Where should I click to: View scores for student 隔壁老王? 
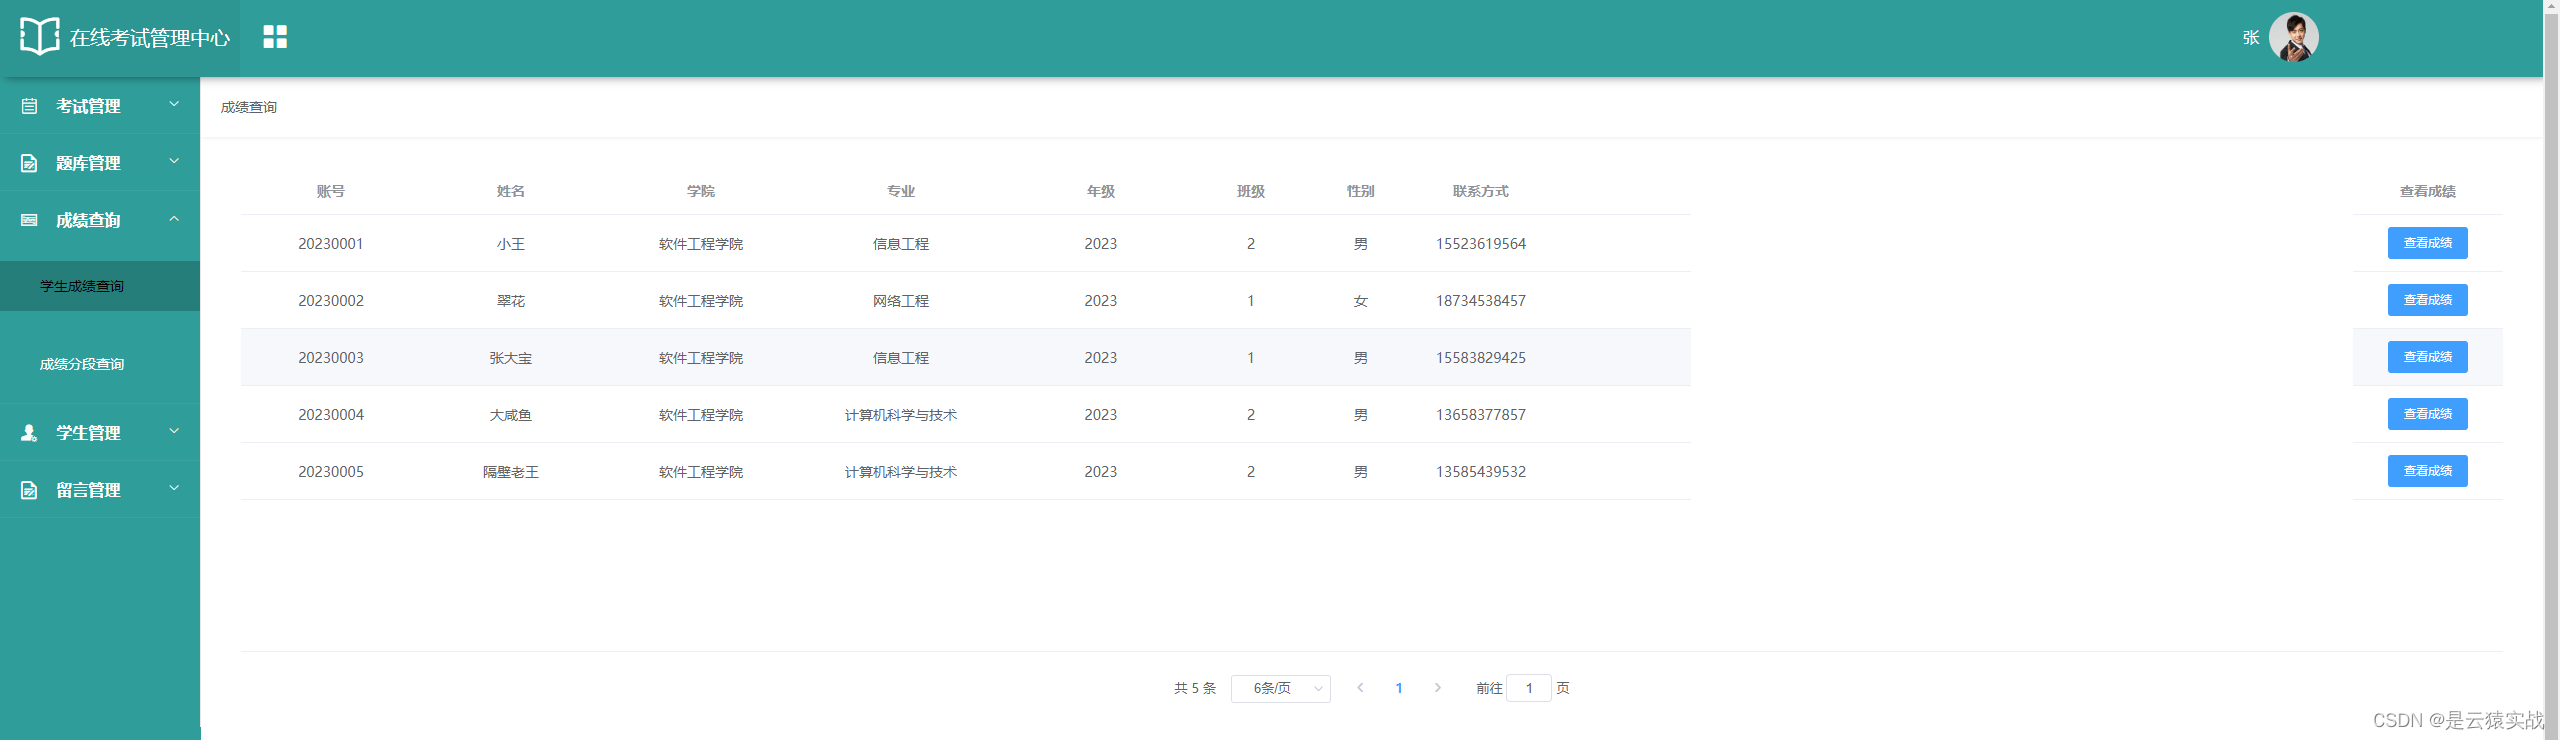(2427, 471)
